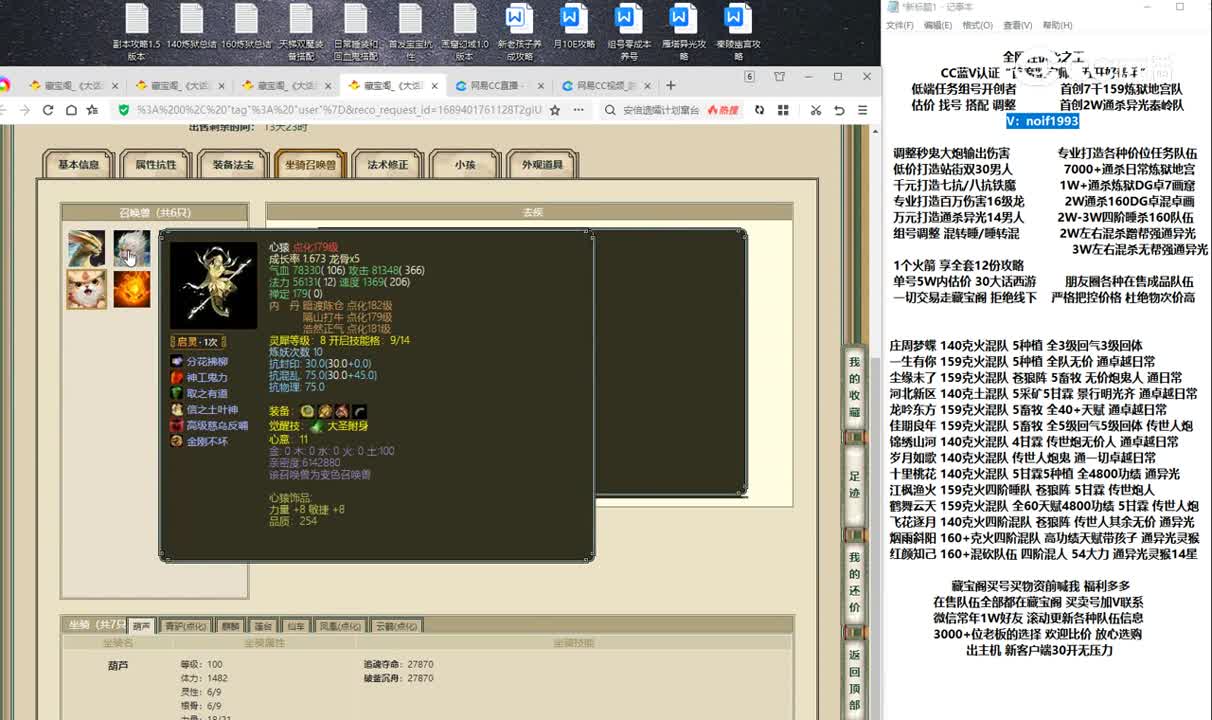Switch to the 基本信息 tab
Viewport: 1212px width, 720px height.
point(79,165)
